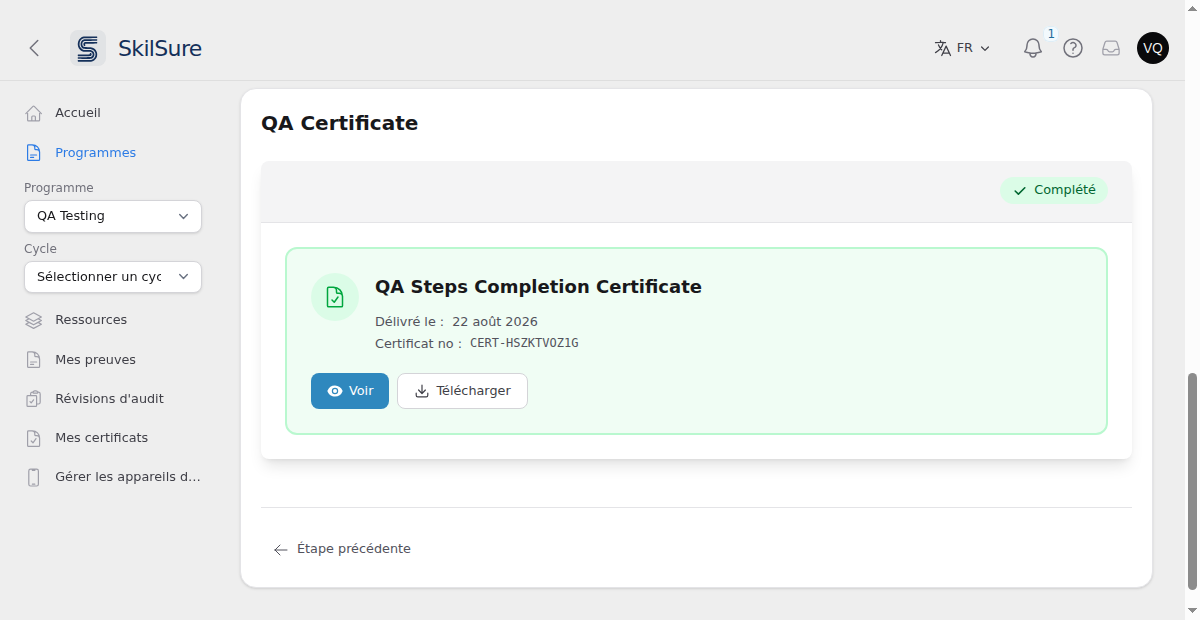Open notifications bell
1200x620 pixels.
coord(1033,48)
